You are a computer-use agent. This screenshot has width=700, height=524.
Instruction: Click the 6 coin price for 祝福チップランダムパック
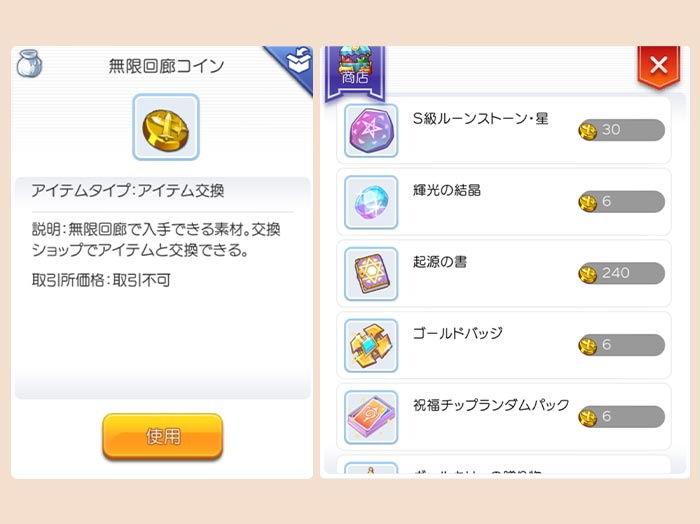coord(621,417)
